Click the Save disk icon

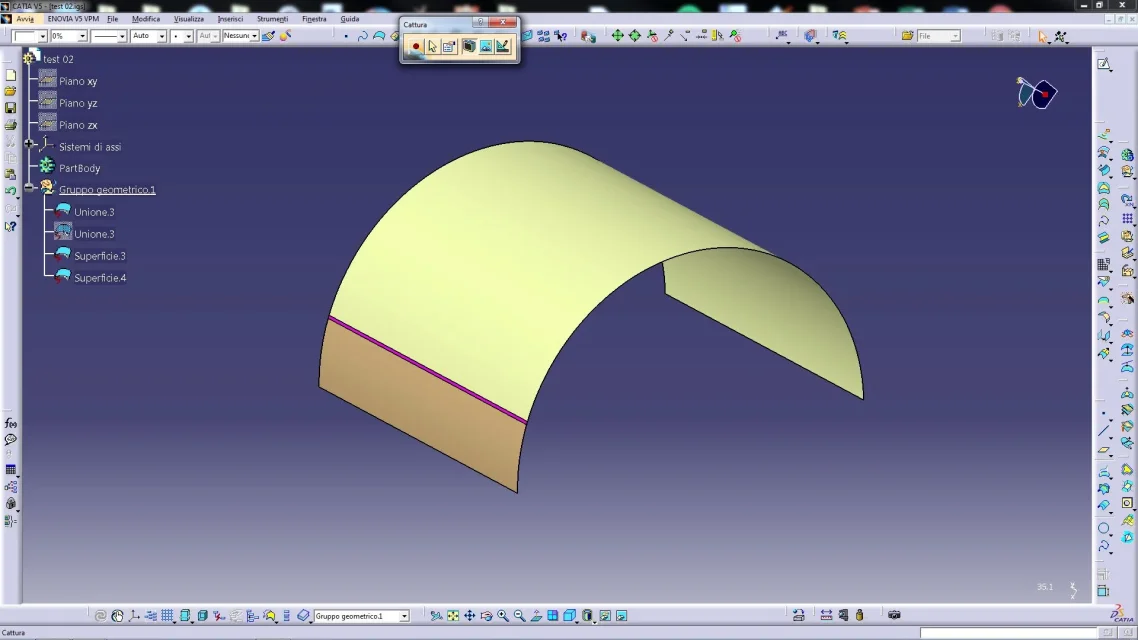click(x=10, y=108)
